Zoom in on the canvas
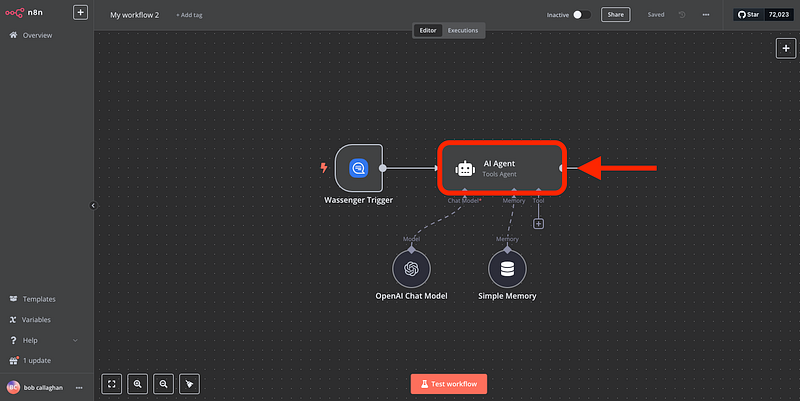The image size is (800, 401). pos(138,383)
